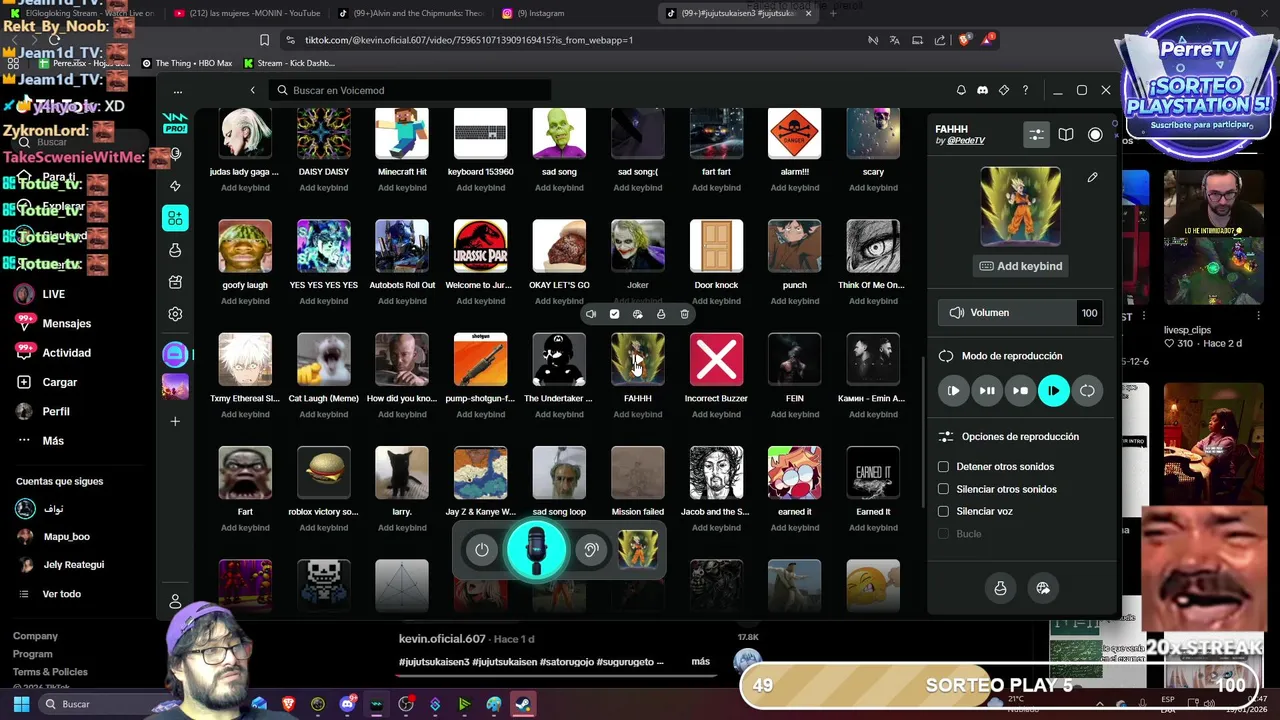
Task: Open Voicemod notifications bell icon
Action: pos(961,90)
